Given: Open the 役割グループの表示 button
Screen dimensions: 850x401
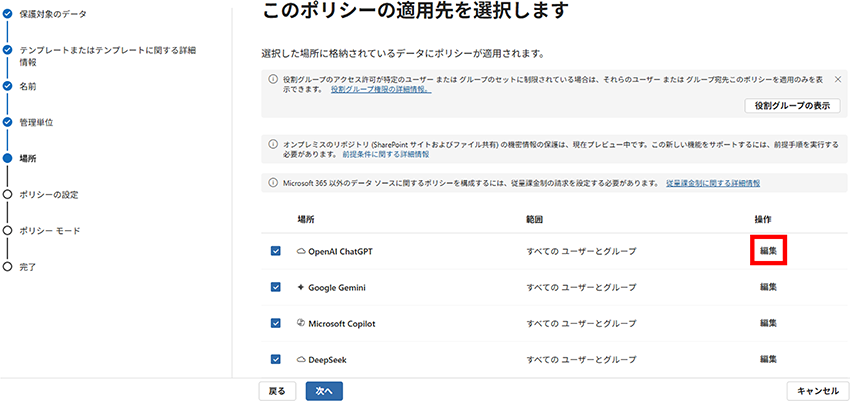Looking at the screenshot, I should pyautogui.click(x=792, y=105).
